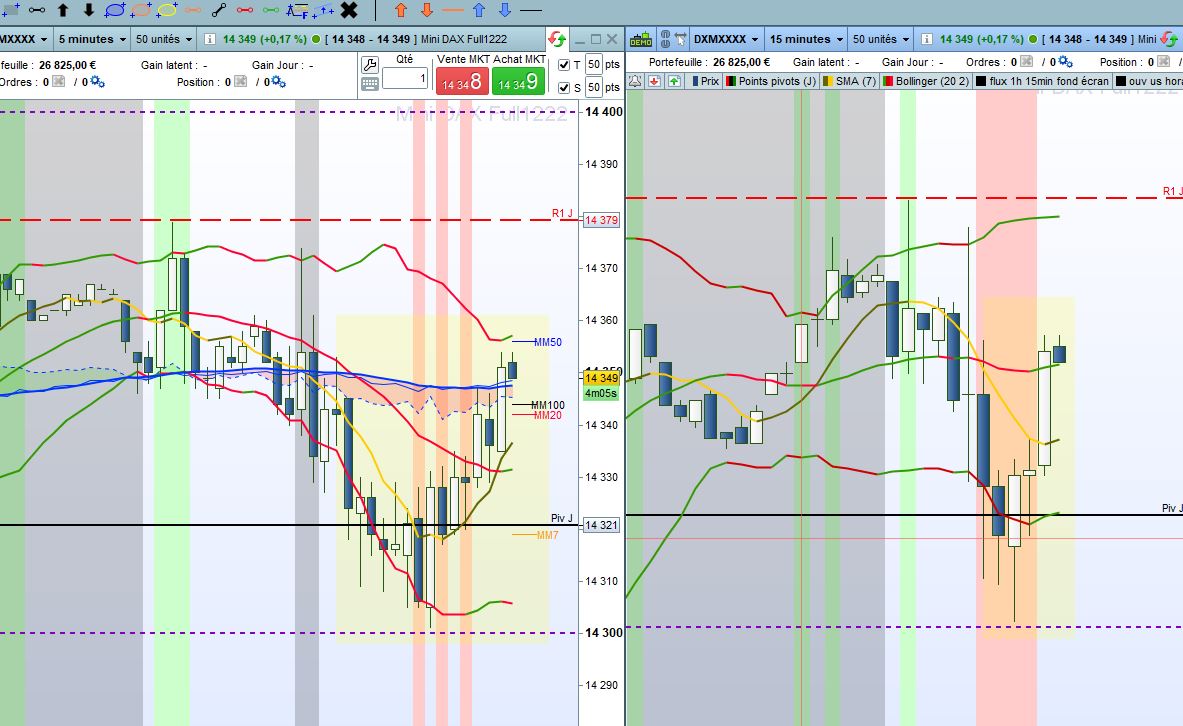Click the black X delete drawings icon

349,11
